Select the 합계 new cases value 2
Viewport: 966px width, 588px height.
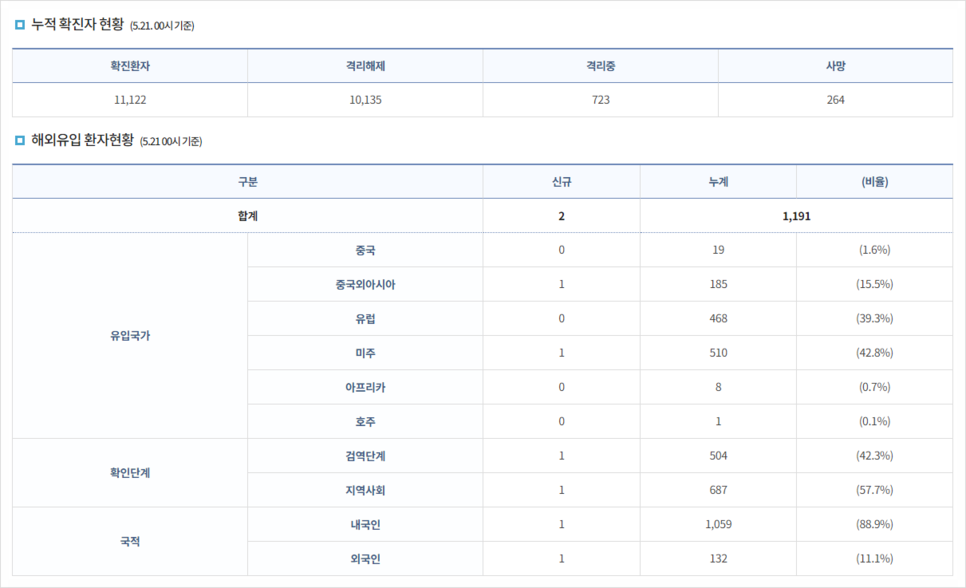click(561, 216)
